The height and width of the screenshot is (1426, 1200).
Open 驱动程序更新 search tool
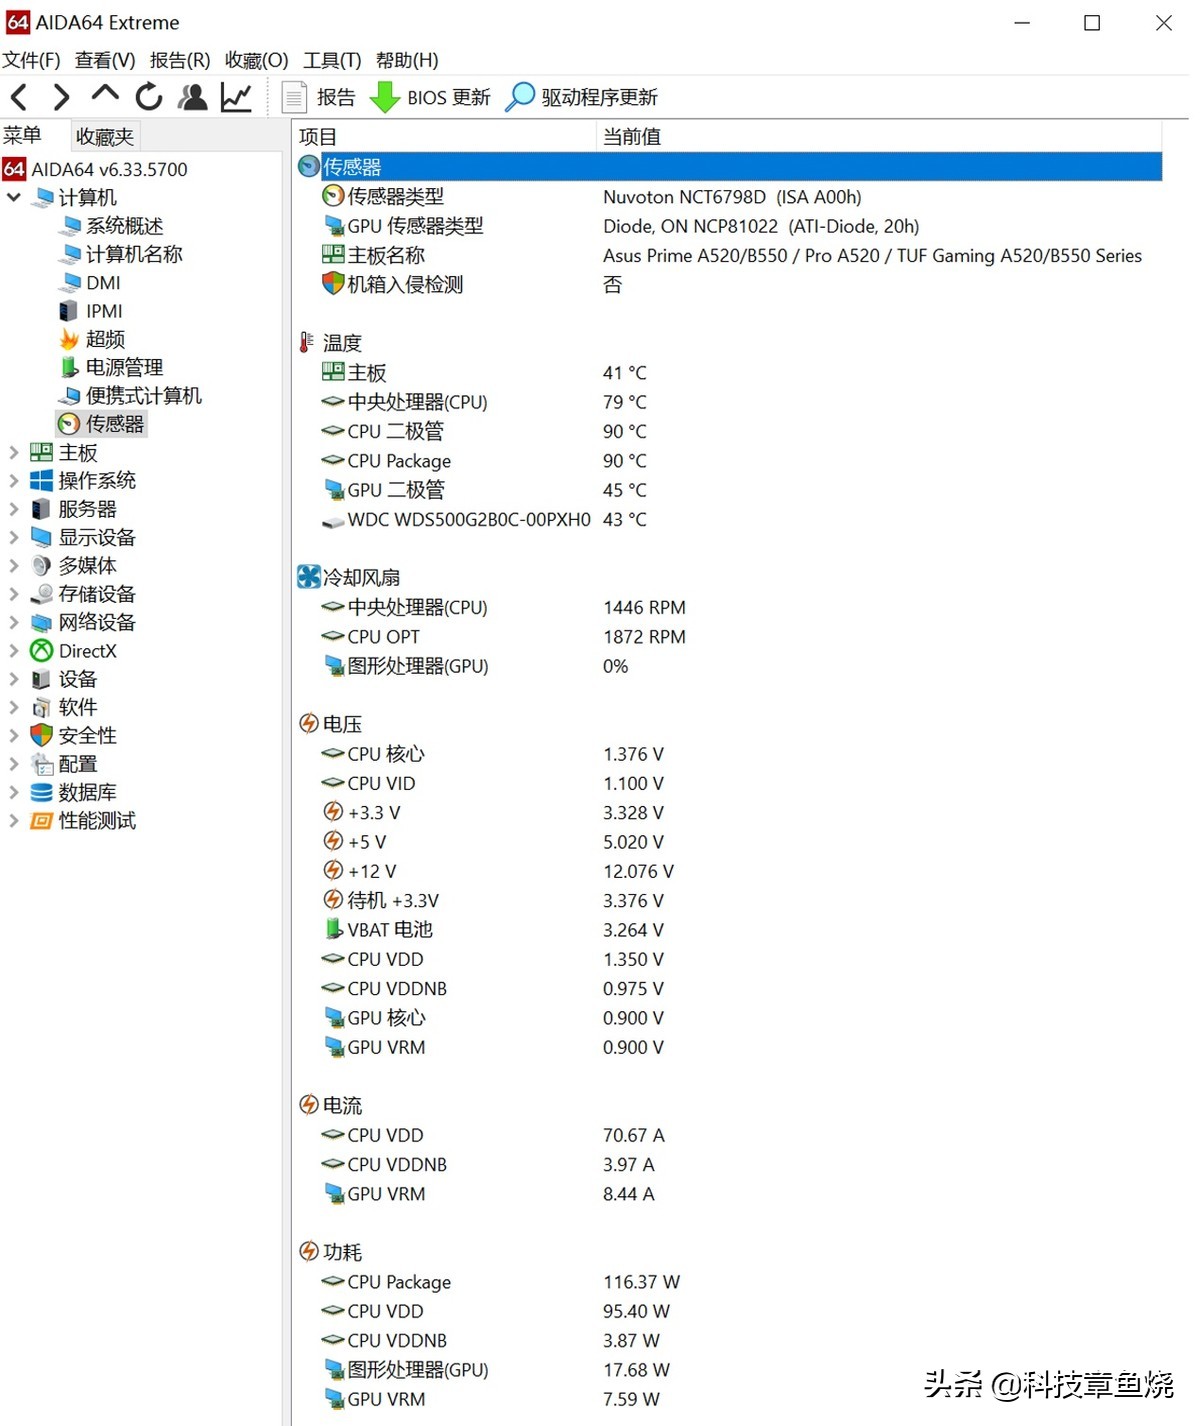click(x=520, y=97)
